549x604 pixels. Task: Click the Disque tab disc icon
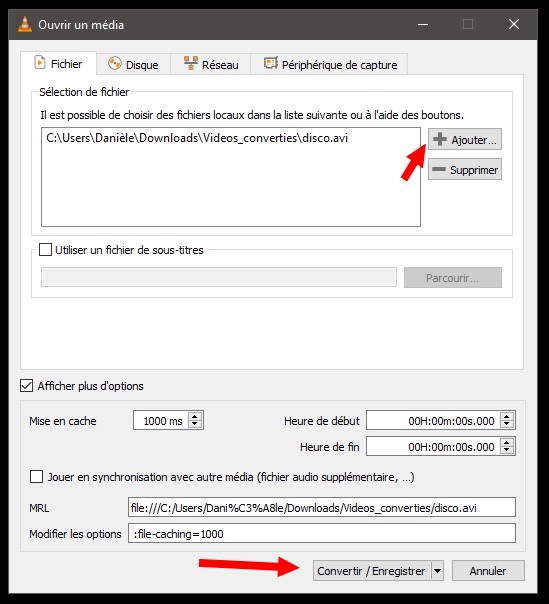click(x=115, y=64)
